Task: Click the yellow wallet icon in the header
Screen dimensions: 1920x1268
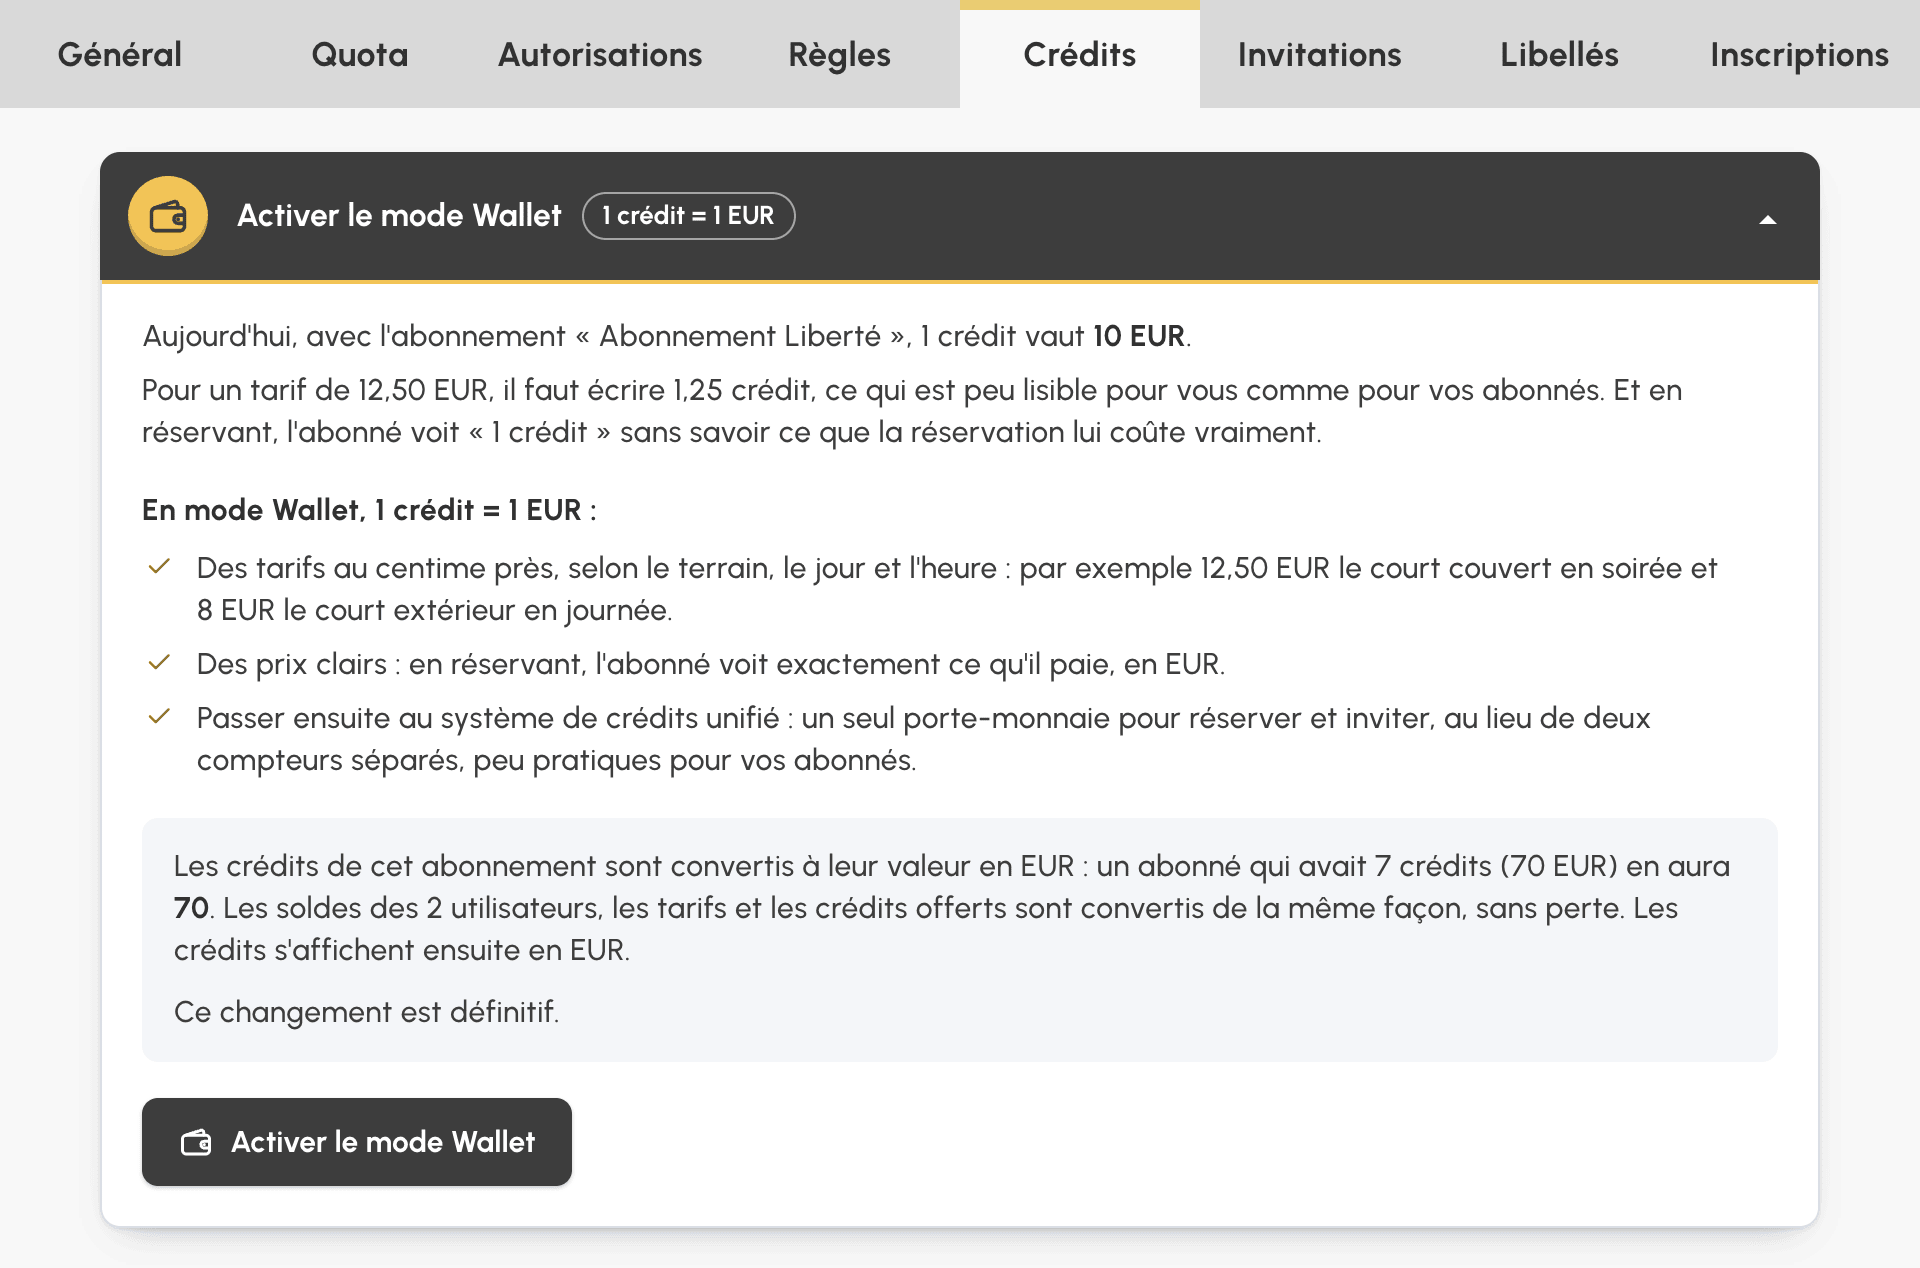Action: [168, 216]
